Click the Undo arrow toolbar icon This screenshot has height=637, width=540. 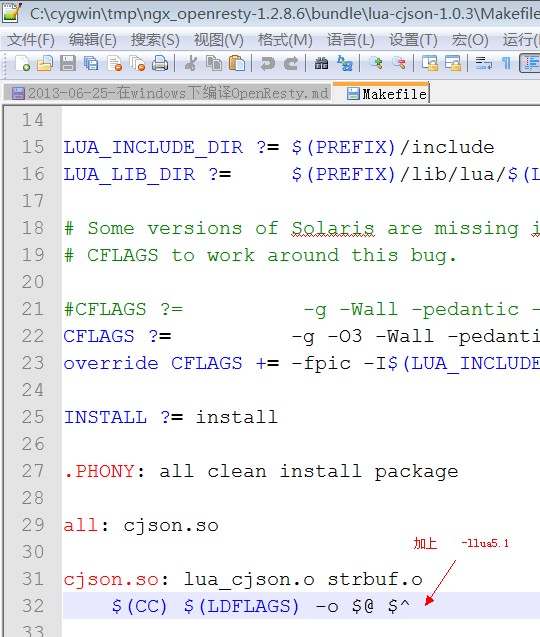267,64
